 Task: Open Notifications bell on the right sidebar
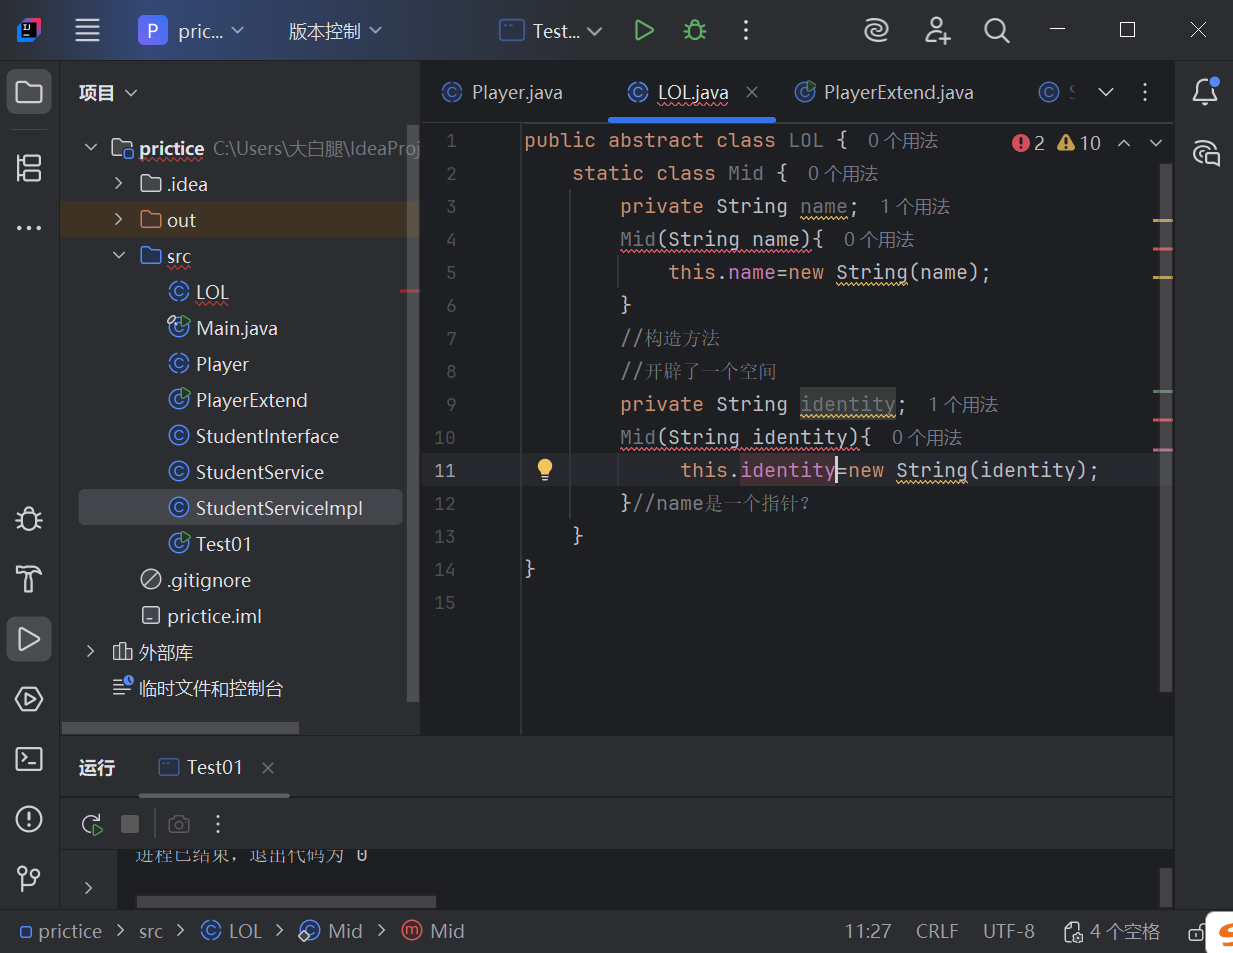[x=1205, y=92]
